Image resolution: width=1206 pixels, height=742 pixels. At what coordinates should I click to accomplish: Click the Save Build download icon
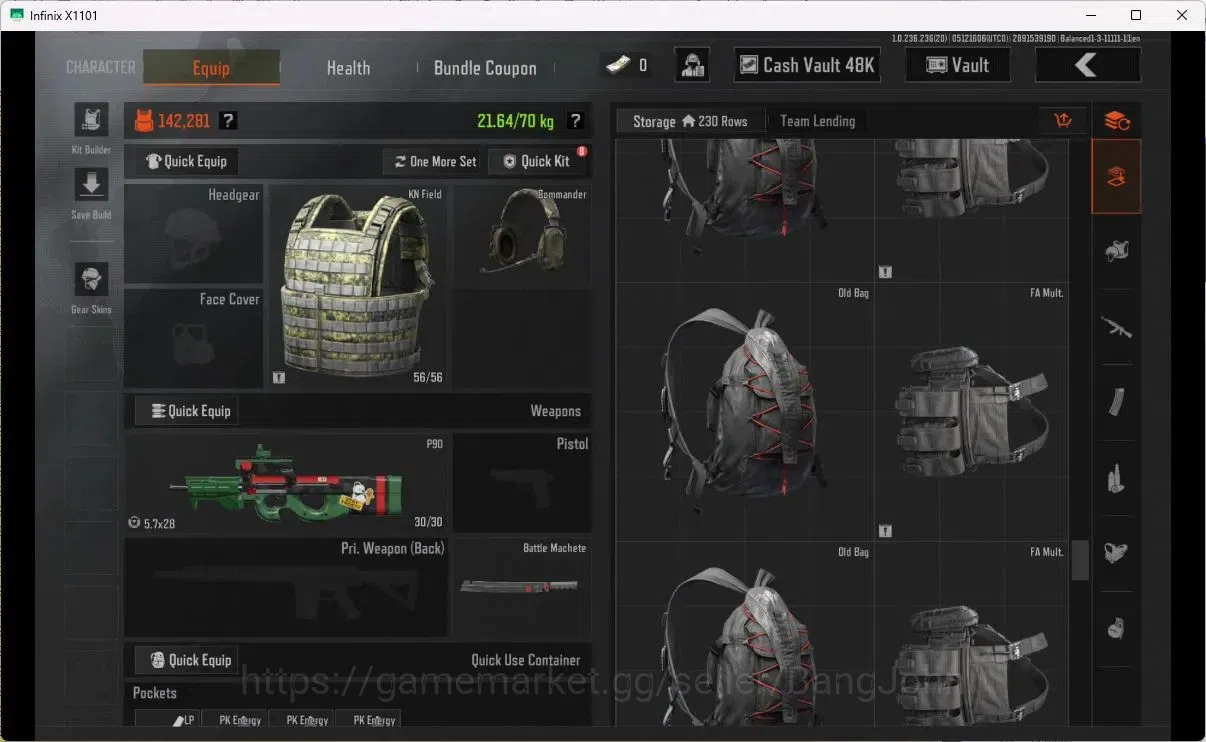tap(91, 185)
